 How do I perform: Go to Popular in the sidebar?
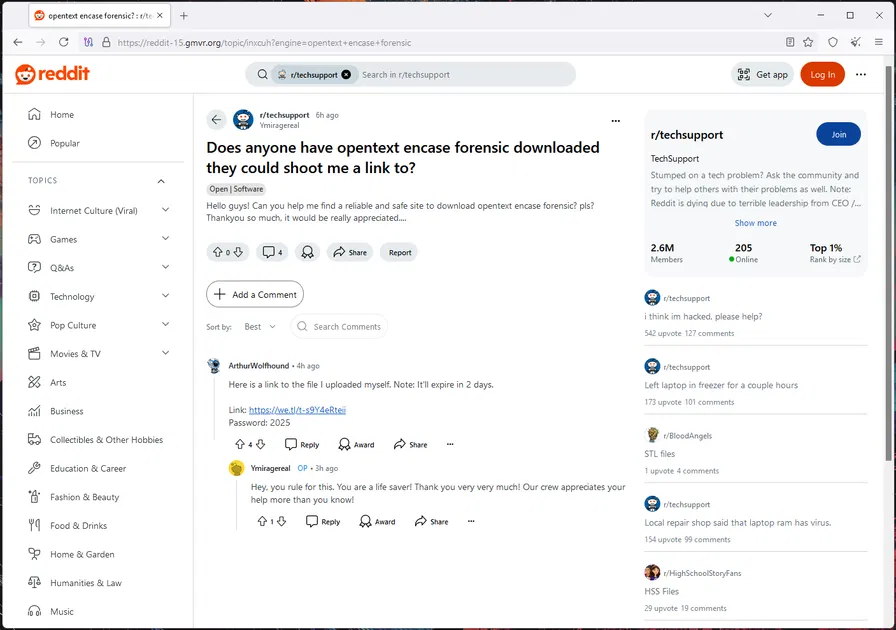(x=65, y=143)
